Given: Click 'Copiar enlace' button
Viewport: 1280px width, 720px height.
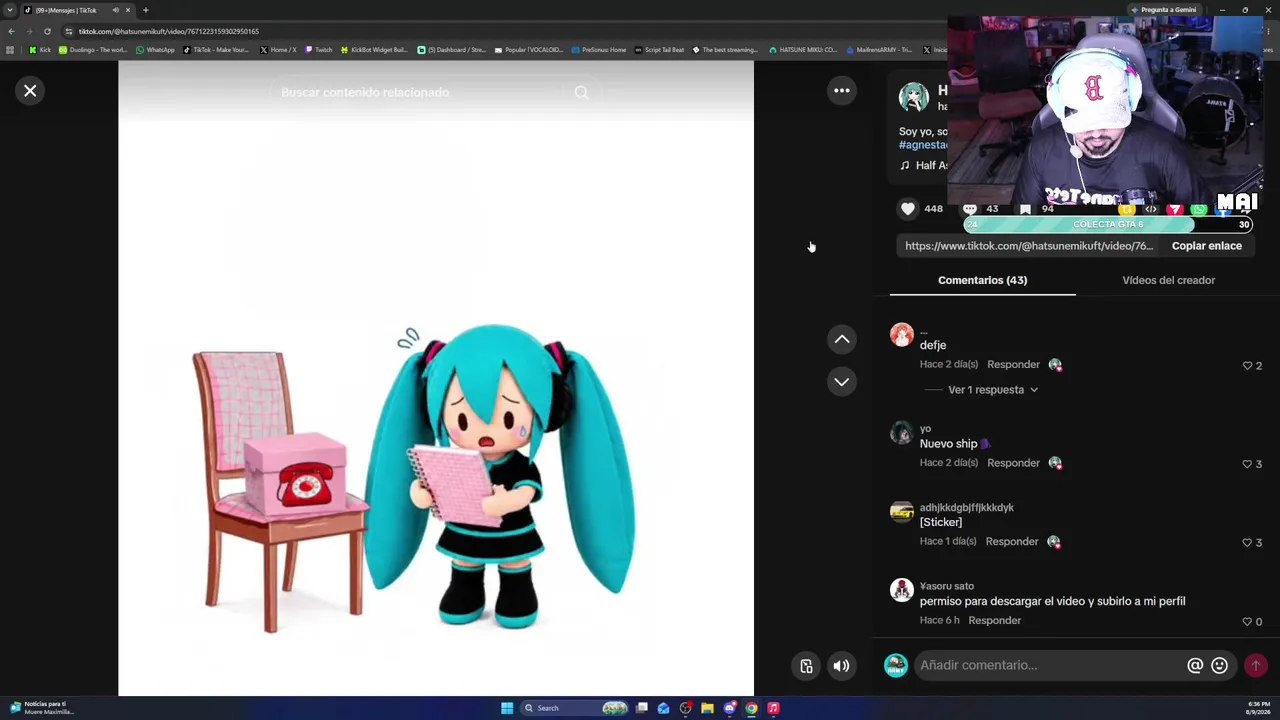Looking at the screenshot, I should point(1207,246).
